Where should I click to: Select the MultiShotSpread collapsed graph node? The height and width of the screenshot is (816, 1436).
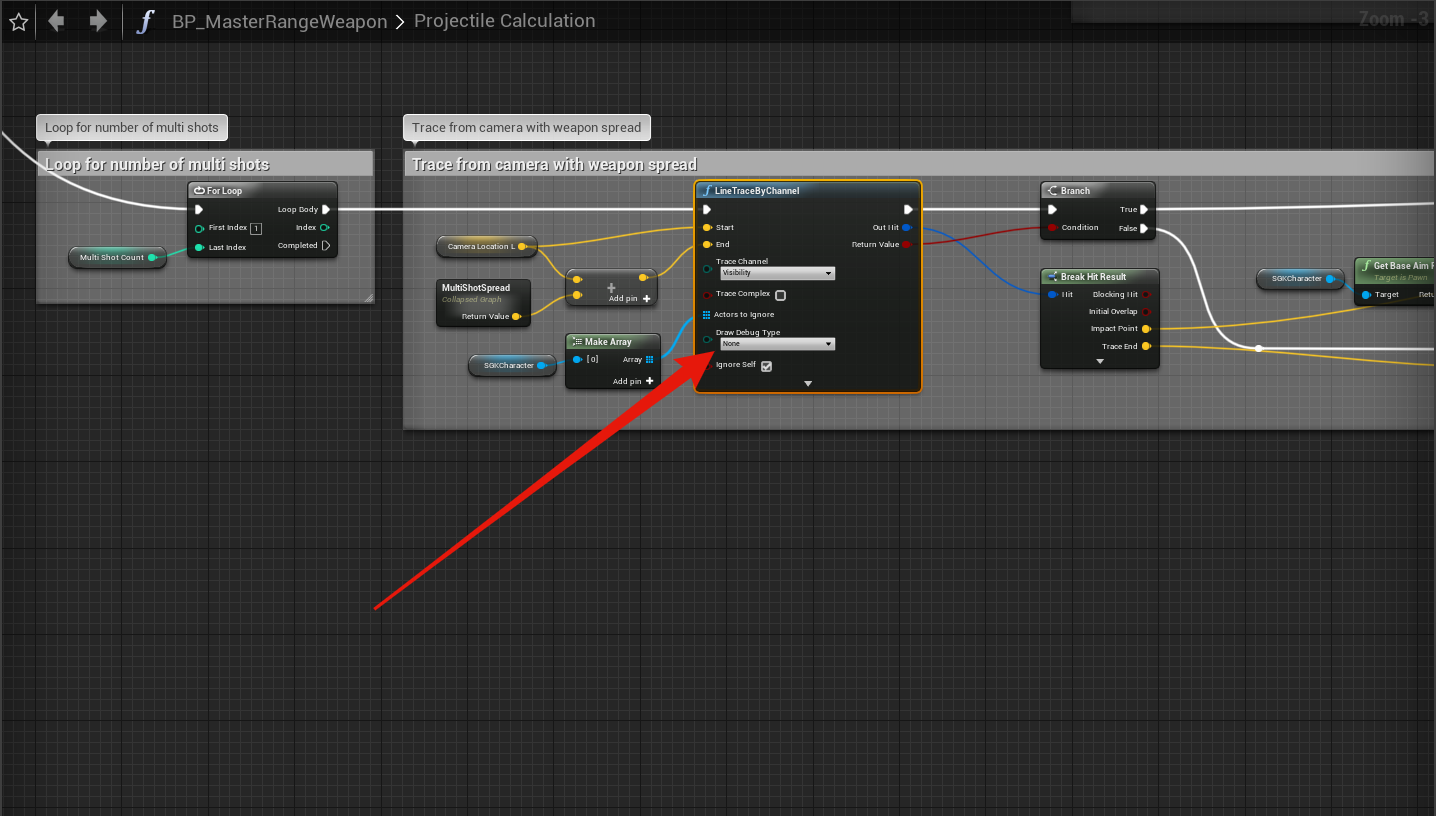pos(482,293)
